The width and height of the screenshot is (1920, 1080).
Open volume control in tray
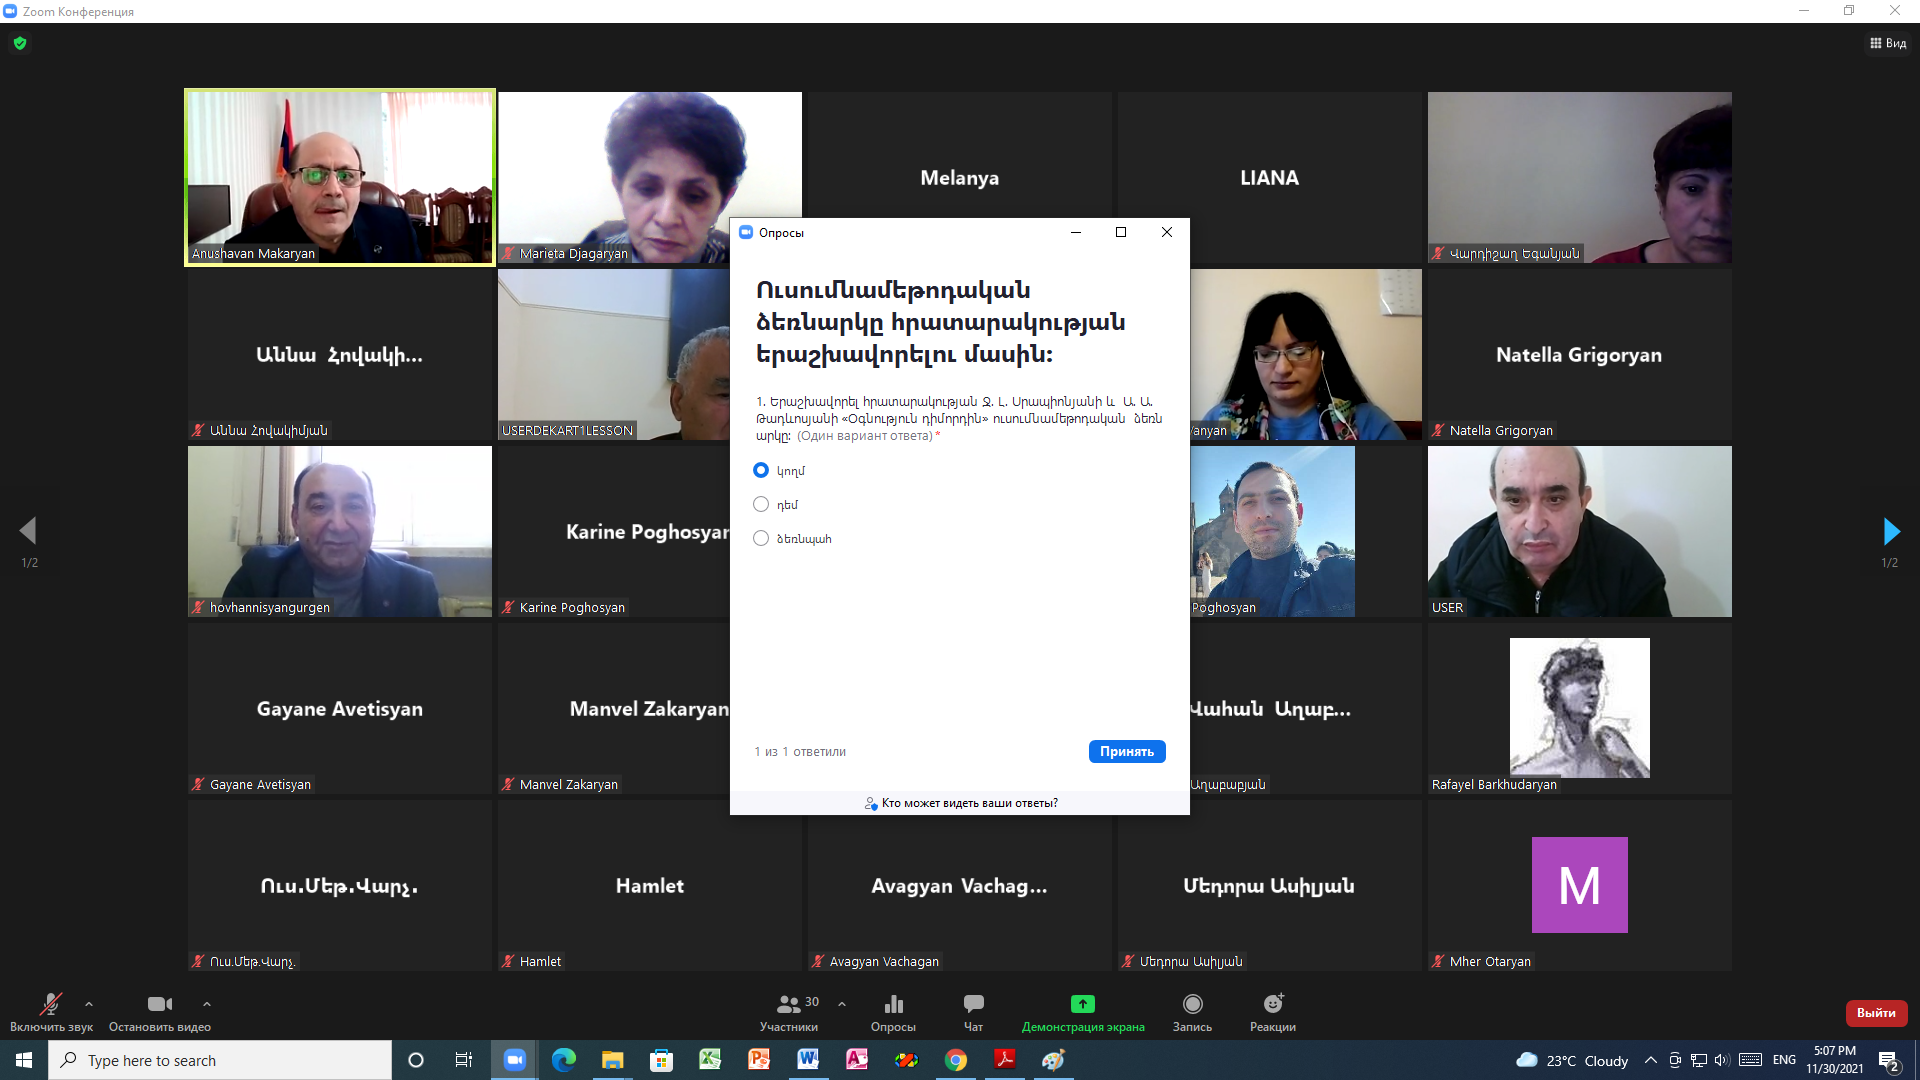(x=1721, y=1060)
